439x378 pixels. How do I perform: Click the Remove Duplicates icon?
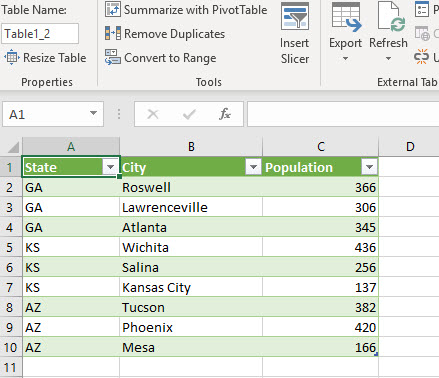(113, 34)
